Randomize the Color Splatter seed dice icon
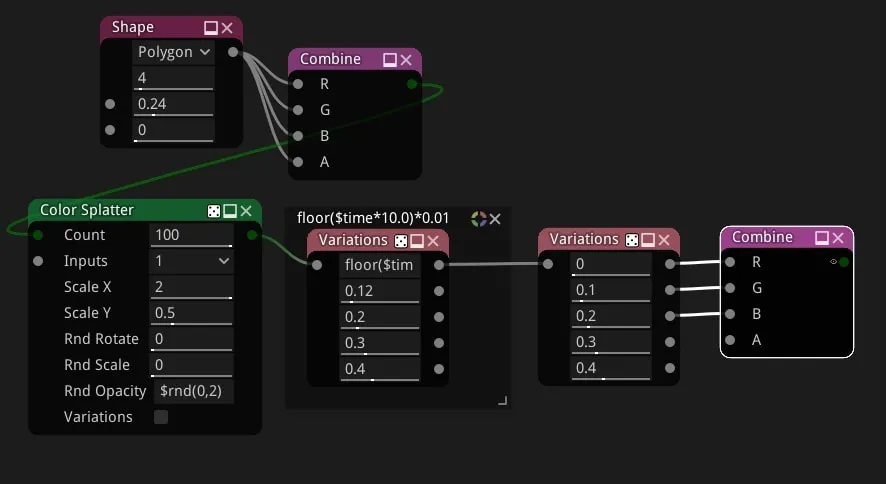This screenshot has width=886, height=484. [x=214, y=211]
